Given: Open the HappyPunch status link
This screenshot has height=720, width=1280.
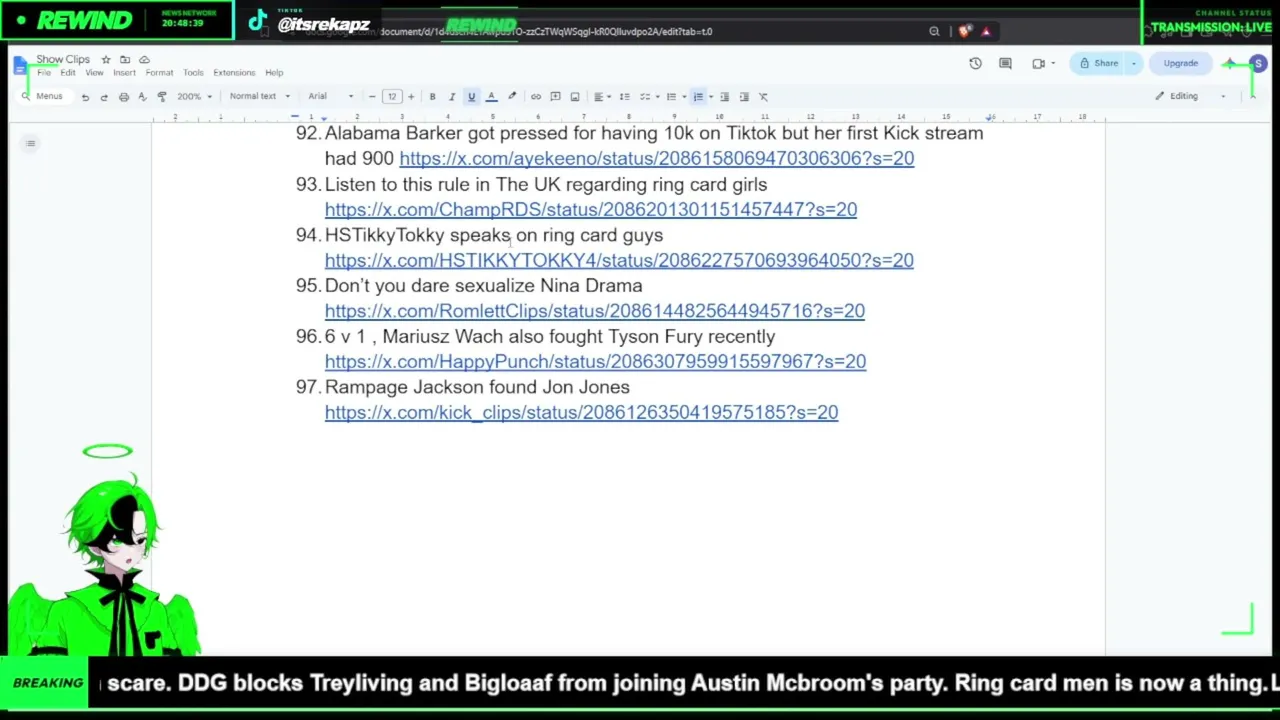Looking at the screenshot, I should (595, 362).
